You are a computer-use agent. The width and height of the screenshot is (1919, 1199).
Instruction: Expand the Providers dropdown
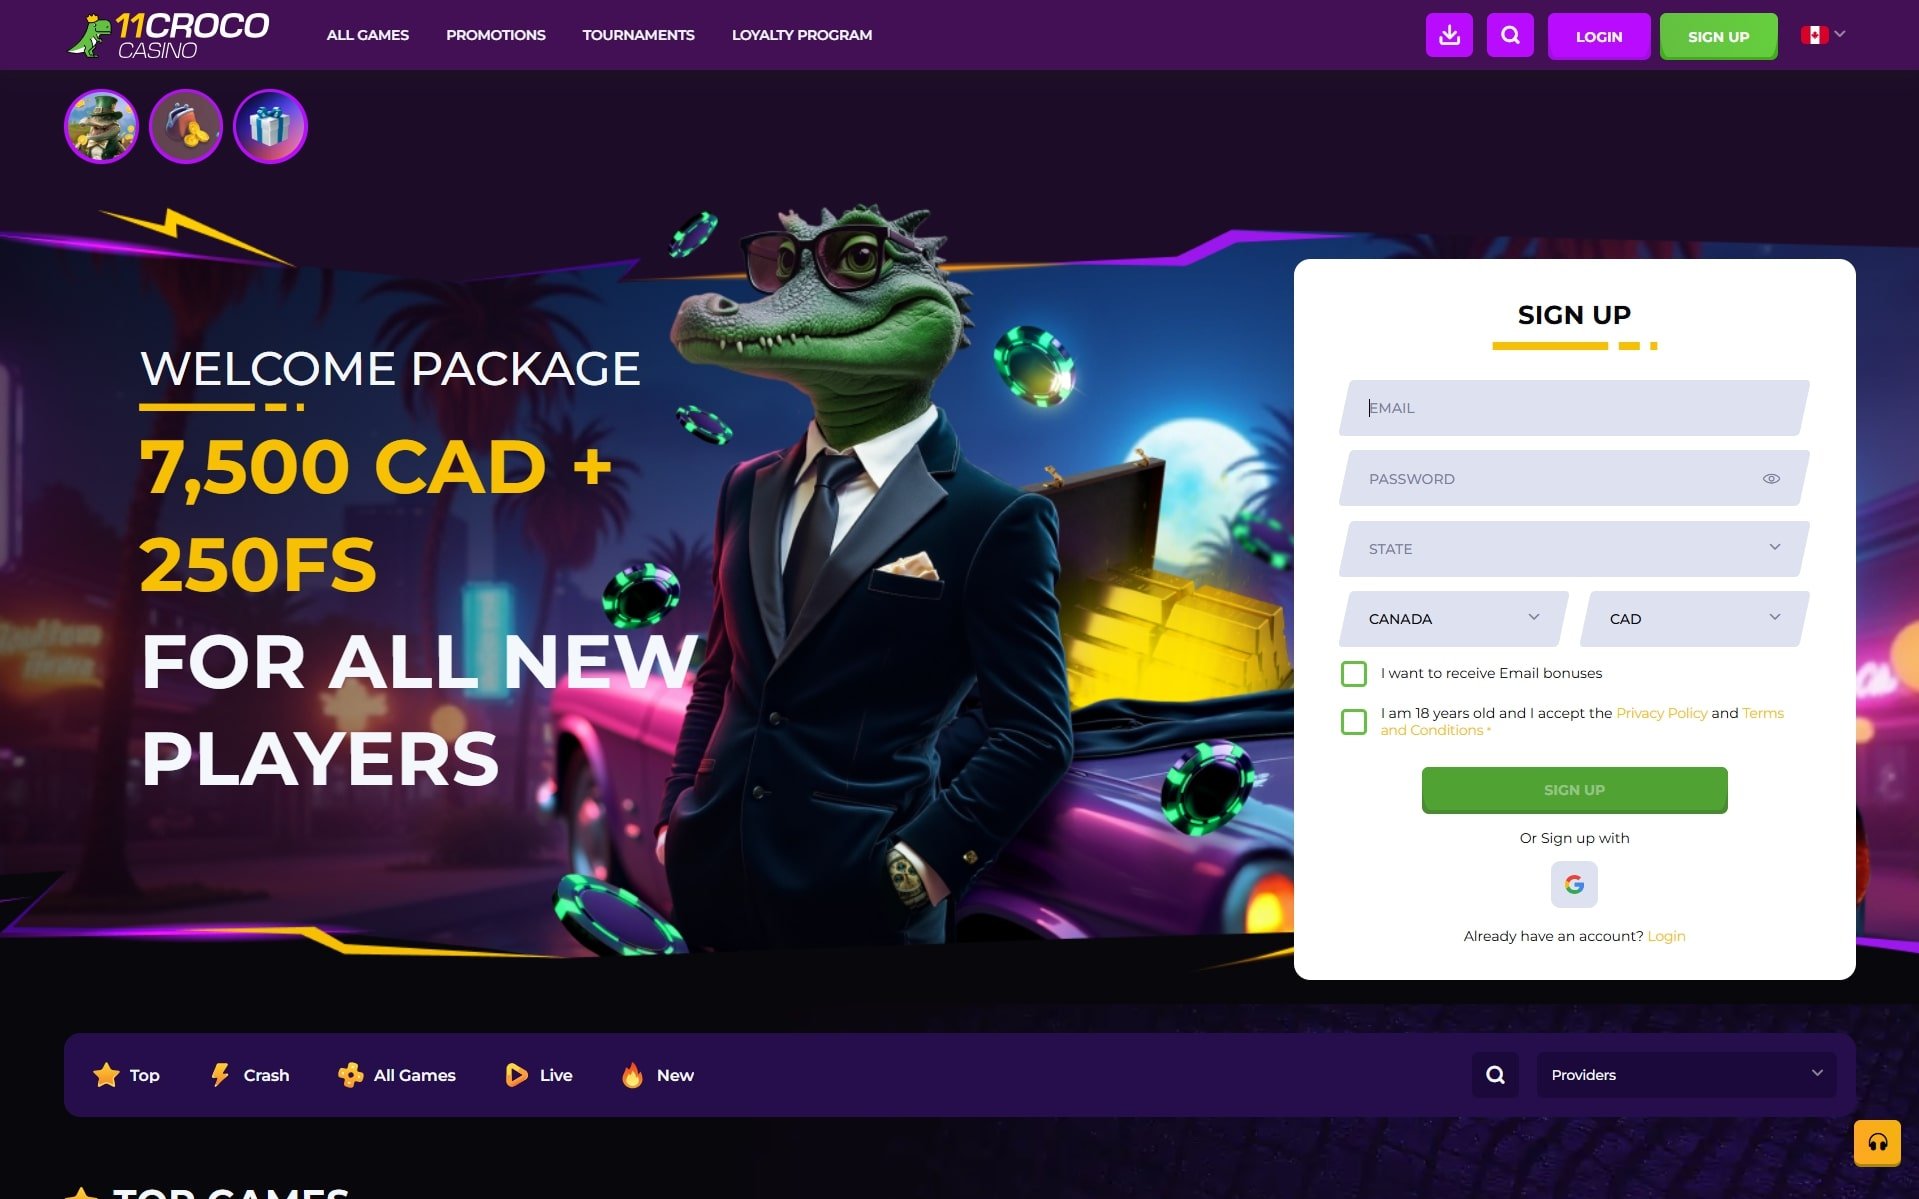[1686, 1074]
